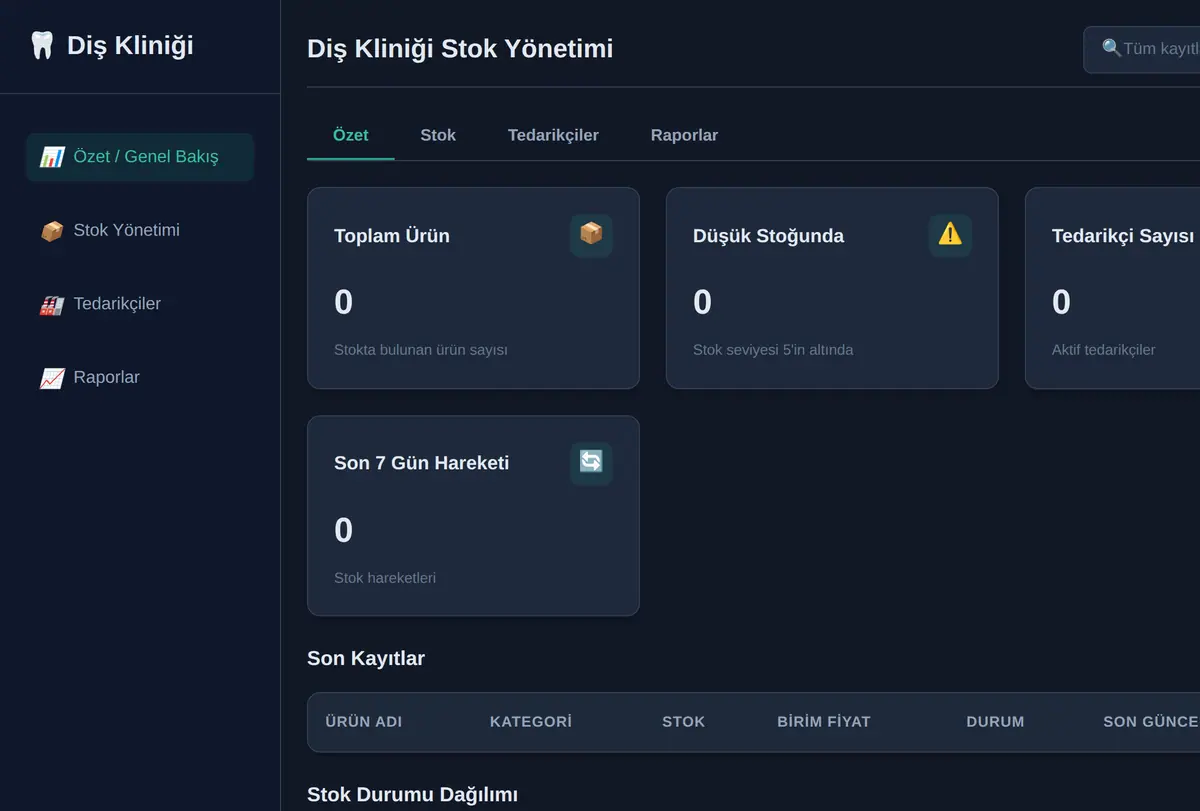
Task: Click the Tedarikçi Sayısı card title
Action: point(1123,236)
